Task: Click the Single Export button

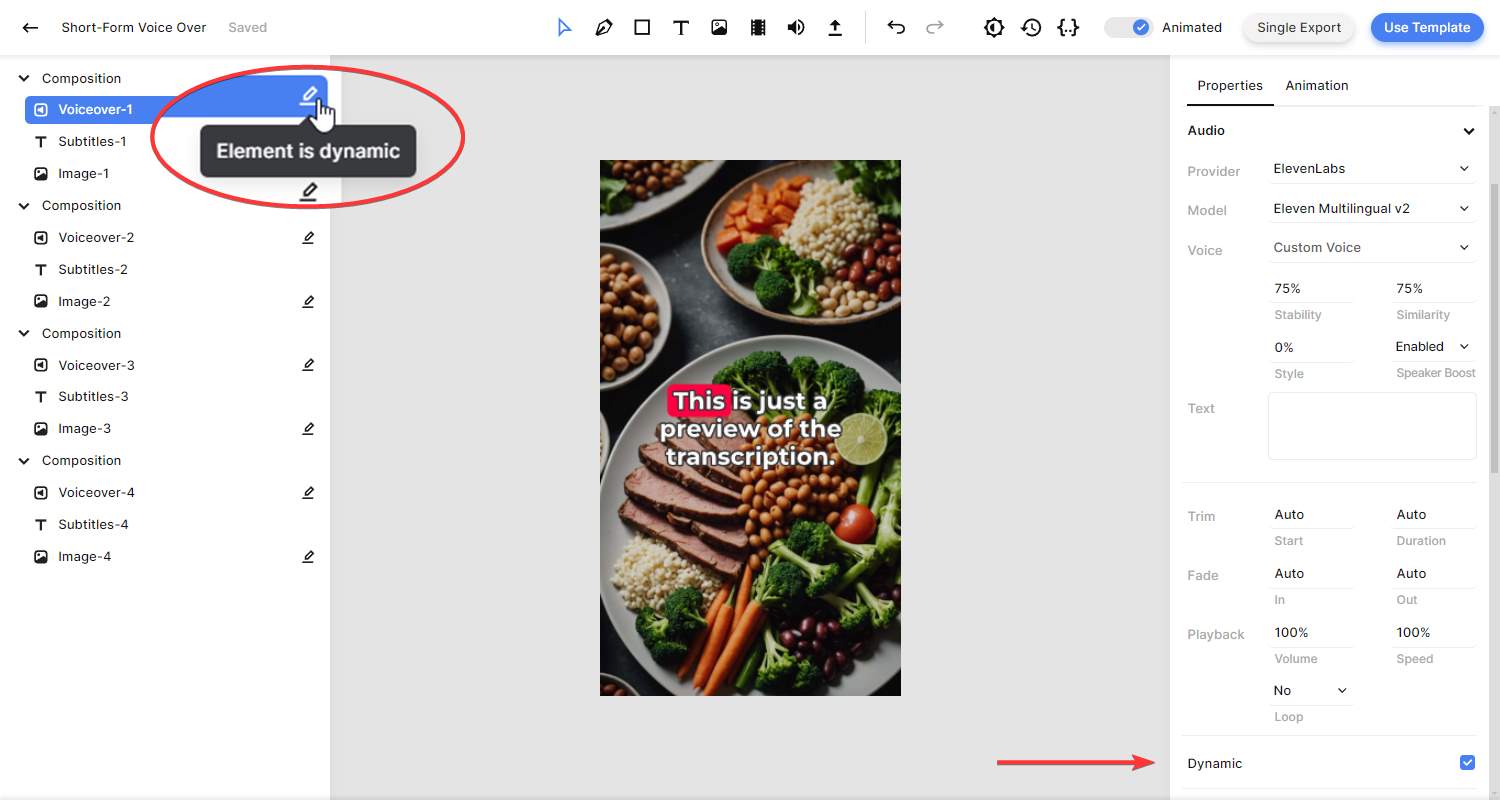Action: (1298, 28)
